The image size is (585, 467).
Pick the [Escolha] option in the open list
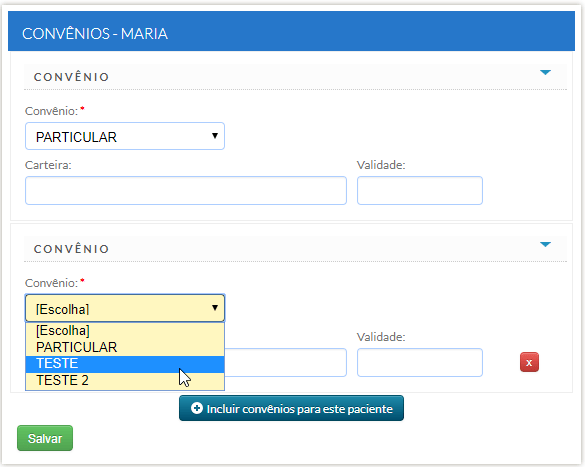pos(125,331)
